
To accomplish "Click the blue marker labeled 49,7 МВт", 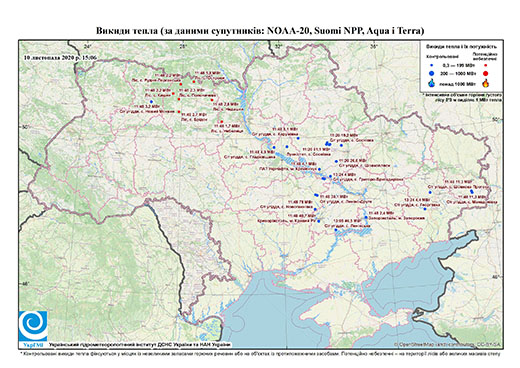I will [x=319, y=221].
